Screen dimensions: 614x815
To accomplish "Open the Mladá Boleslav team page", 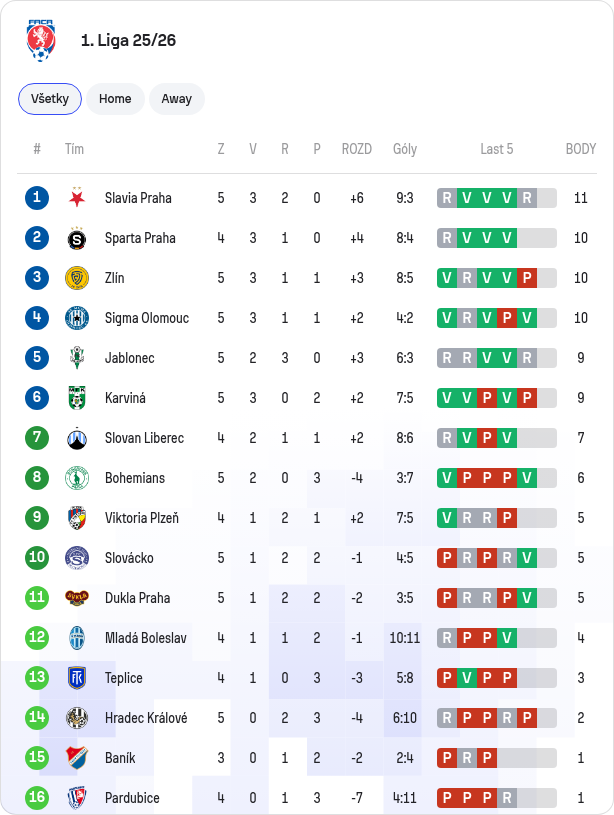I will pos(146,638).
